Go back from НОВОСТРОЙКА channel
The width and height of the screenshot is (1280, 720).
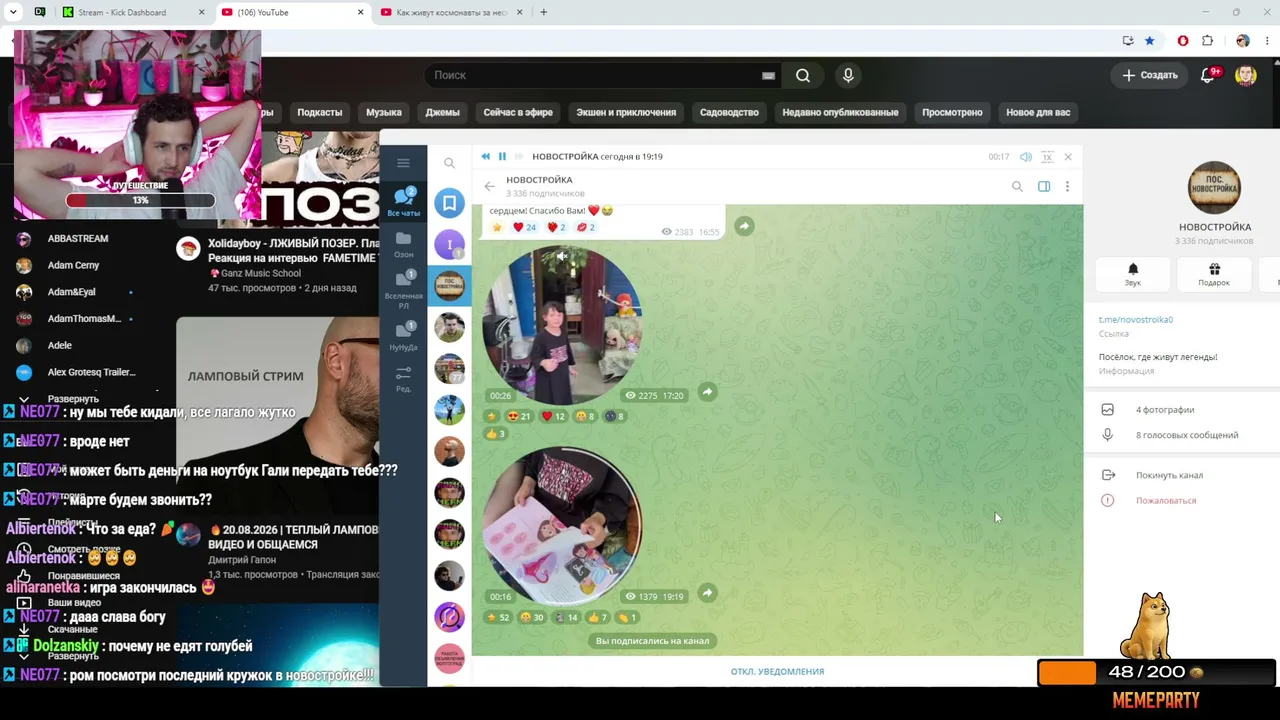[489, 186]
